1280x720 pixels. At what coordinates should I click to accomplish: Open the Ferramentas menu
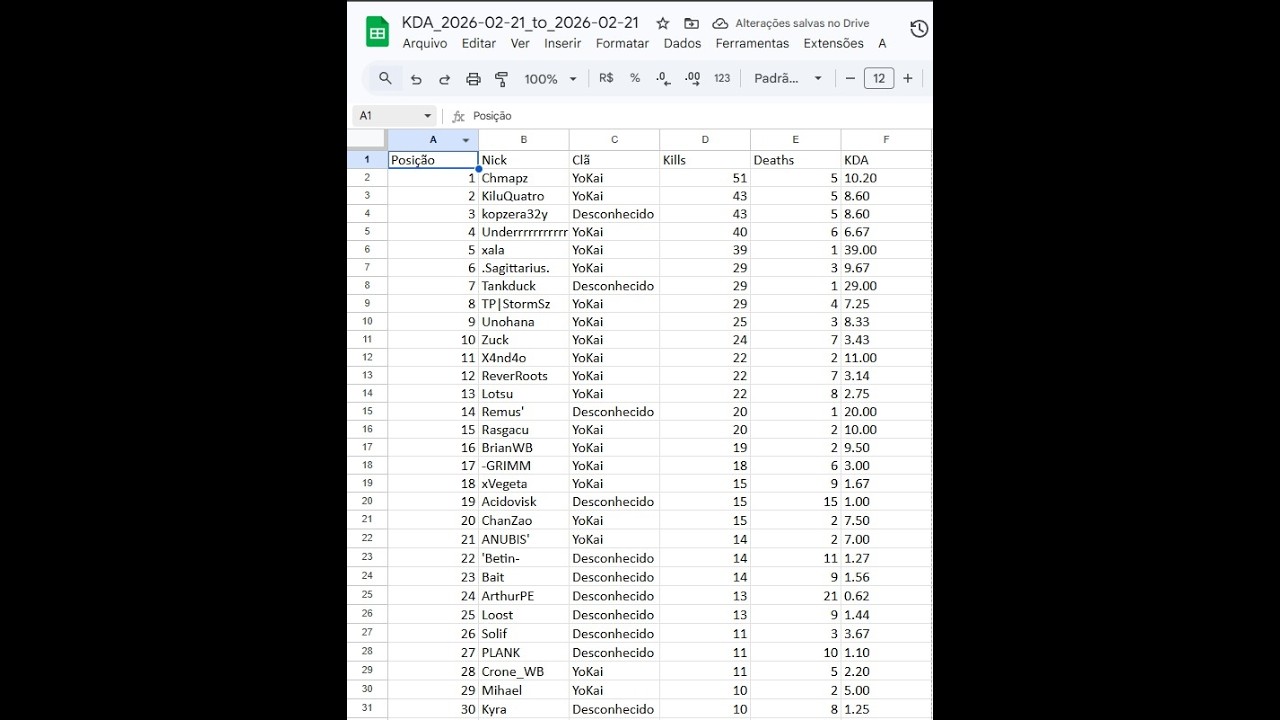753,44
